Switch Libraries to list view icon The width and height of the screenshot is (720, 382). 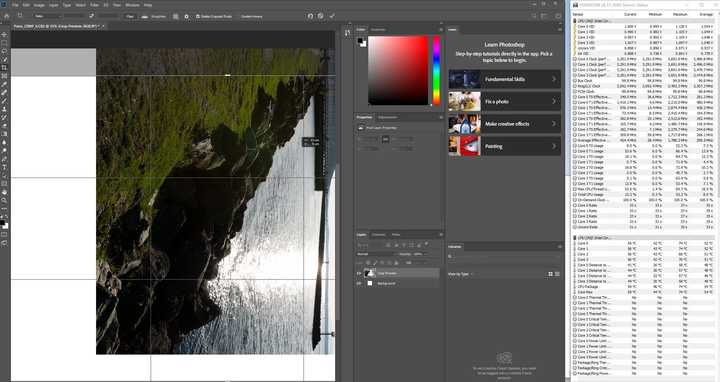pyautogui.click(x=557, y=274)
